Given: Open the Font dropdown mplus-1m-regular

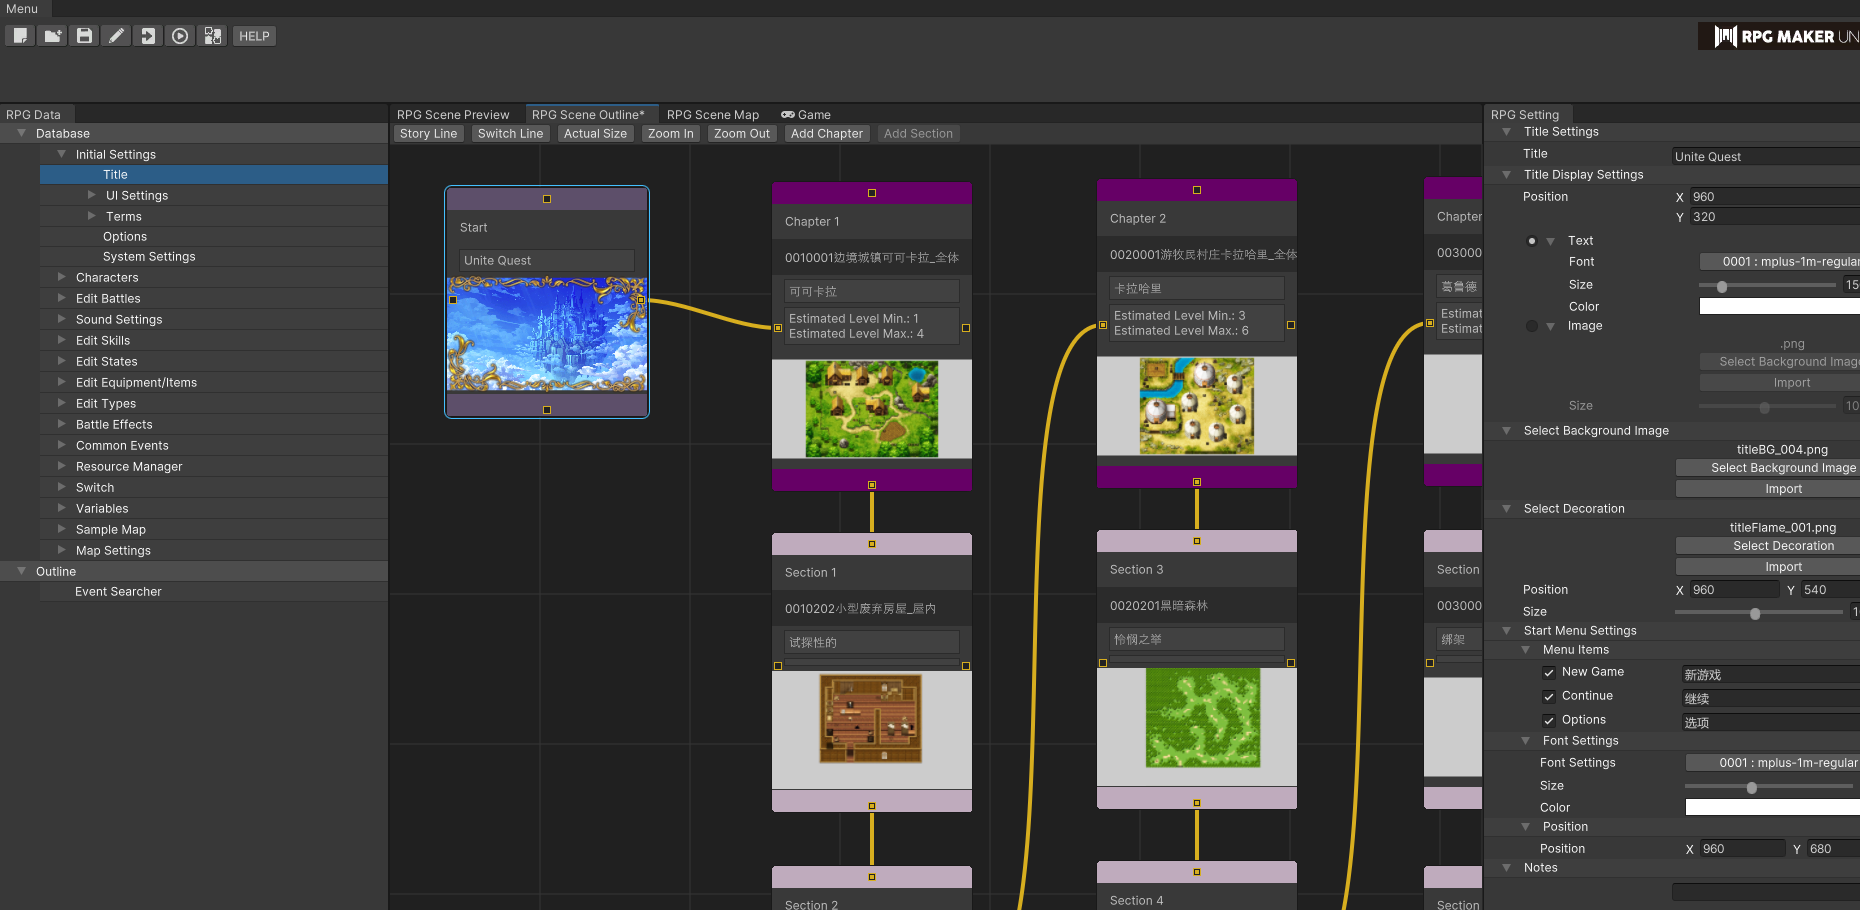Looking at the screenshot, I should pyautogui.click(x=1780, y=262).
